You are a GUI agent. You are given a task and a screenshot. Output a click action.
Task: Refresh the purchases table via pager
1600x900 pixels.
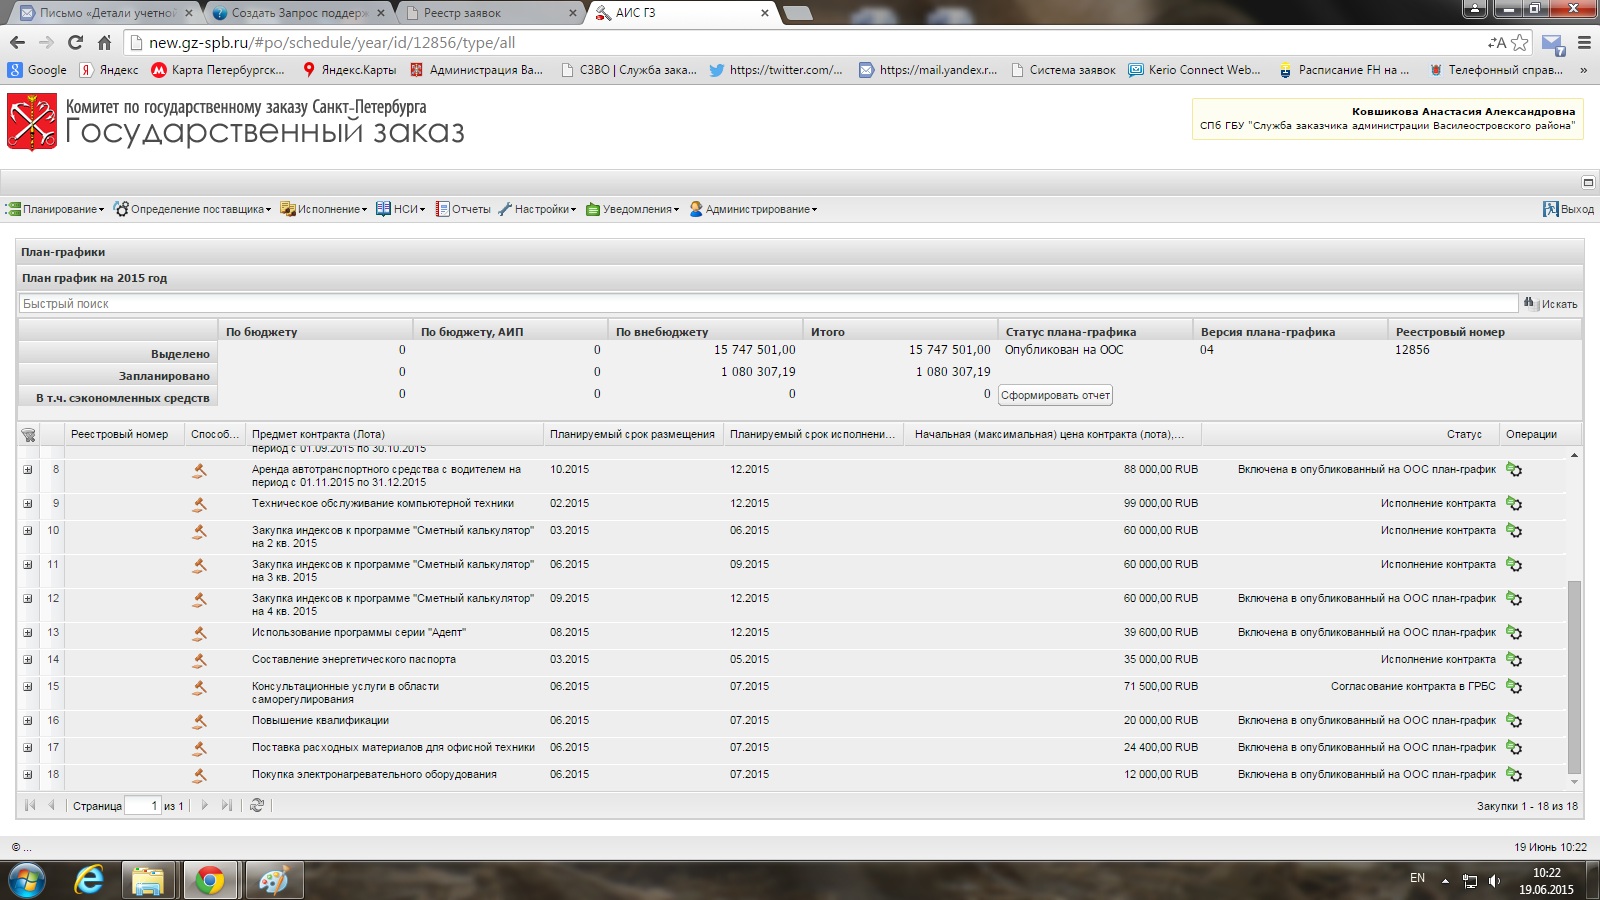click(257, 805)
